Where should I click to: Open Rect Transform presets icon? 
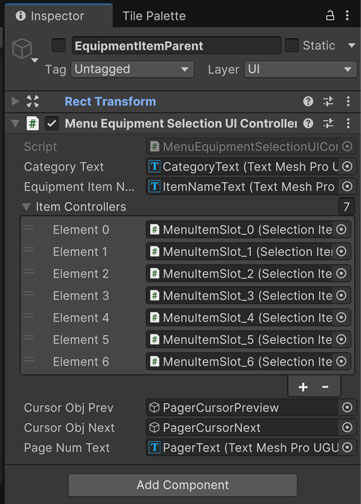pyautogui.click(x=328, y=101)
